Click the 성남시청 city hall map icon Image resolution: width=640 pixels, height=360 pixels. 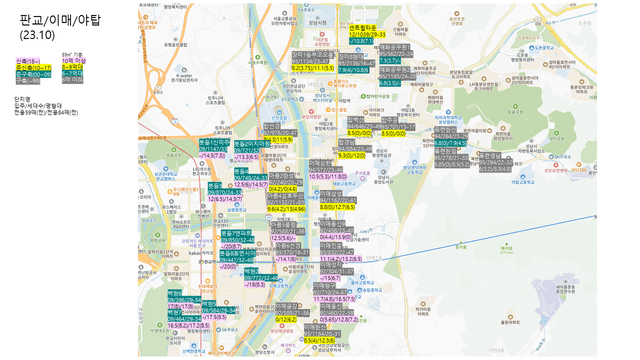pyautogui.click(x=318, y=17)
